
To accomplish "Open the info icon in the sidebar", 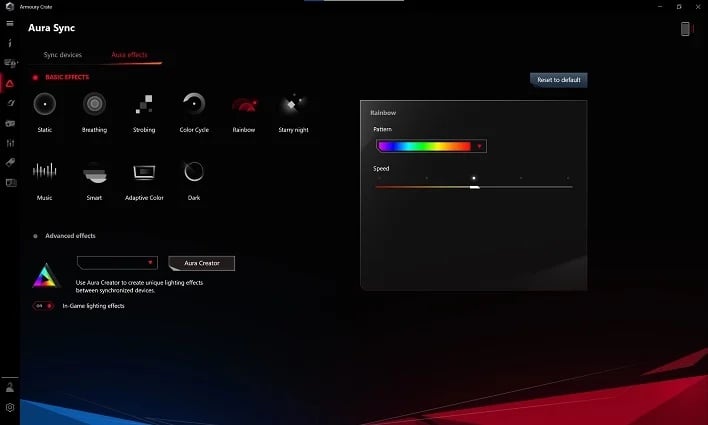I will (x=9, y=43).
